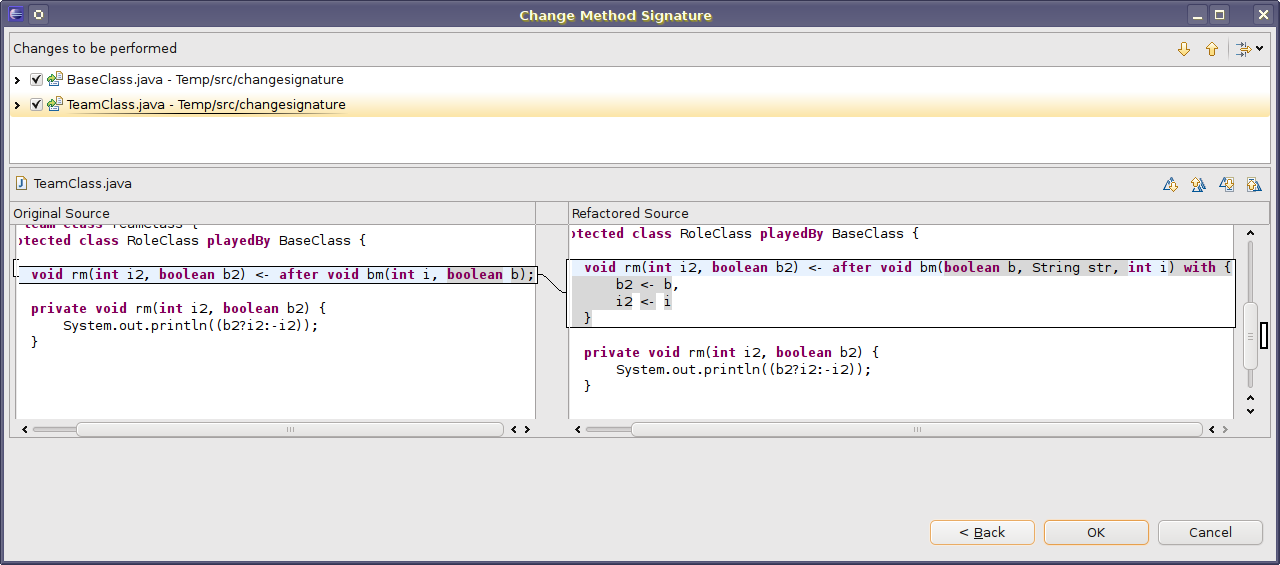The width and height of the screenshot is (1280, 565).
Task: Click the pin button in the title bar
Action: [38, 15]
